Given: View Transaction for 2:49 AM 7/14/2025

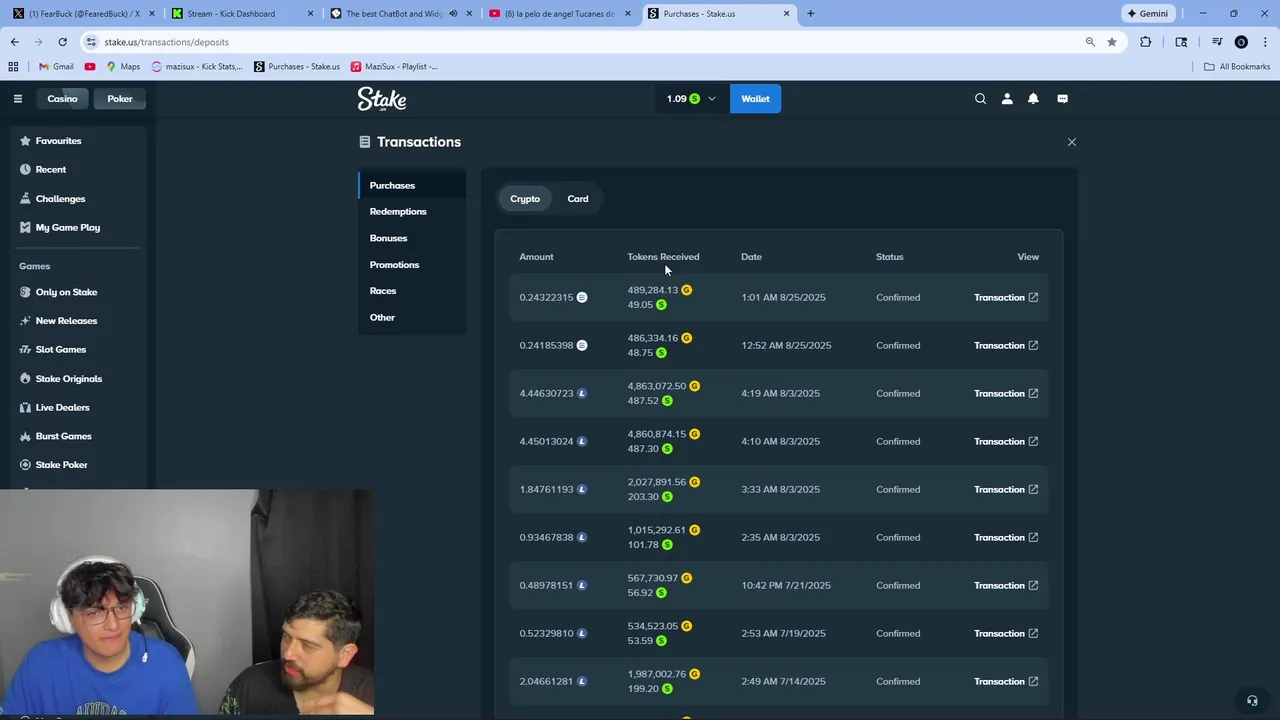Looking at the screenshot, I should coord(1006,681).
